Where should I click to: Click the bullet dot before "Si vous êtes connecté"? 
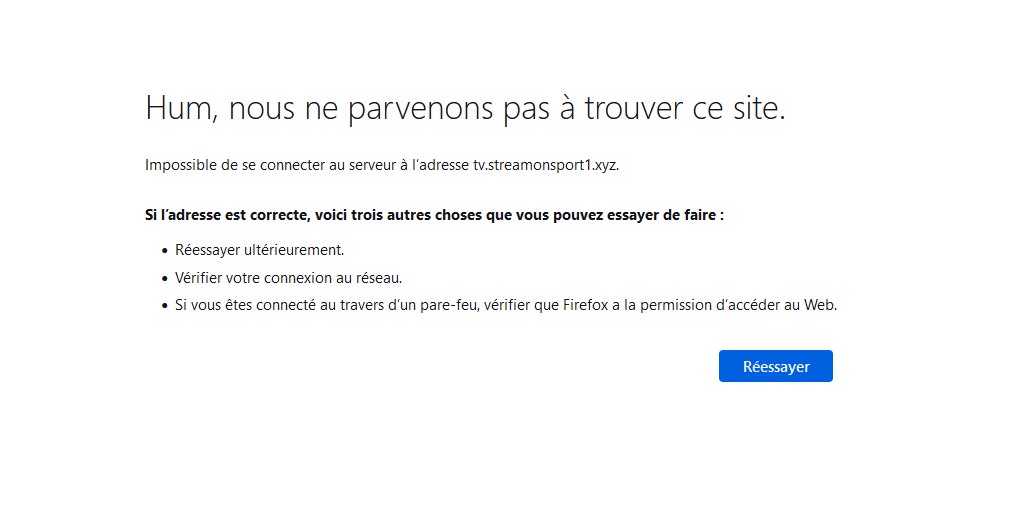click(x=164, y=307)
